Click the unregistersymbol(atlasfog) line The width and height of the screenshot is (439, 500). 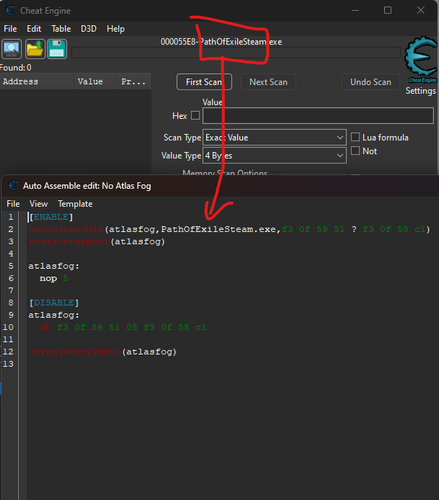[102, 352]
